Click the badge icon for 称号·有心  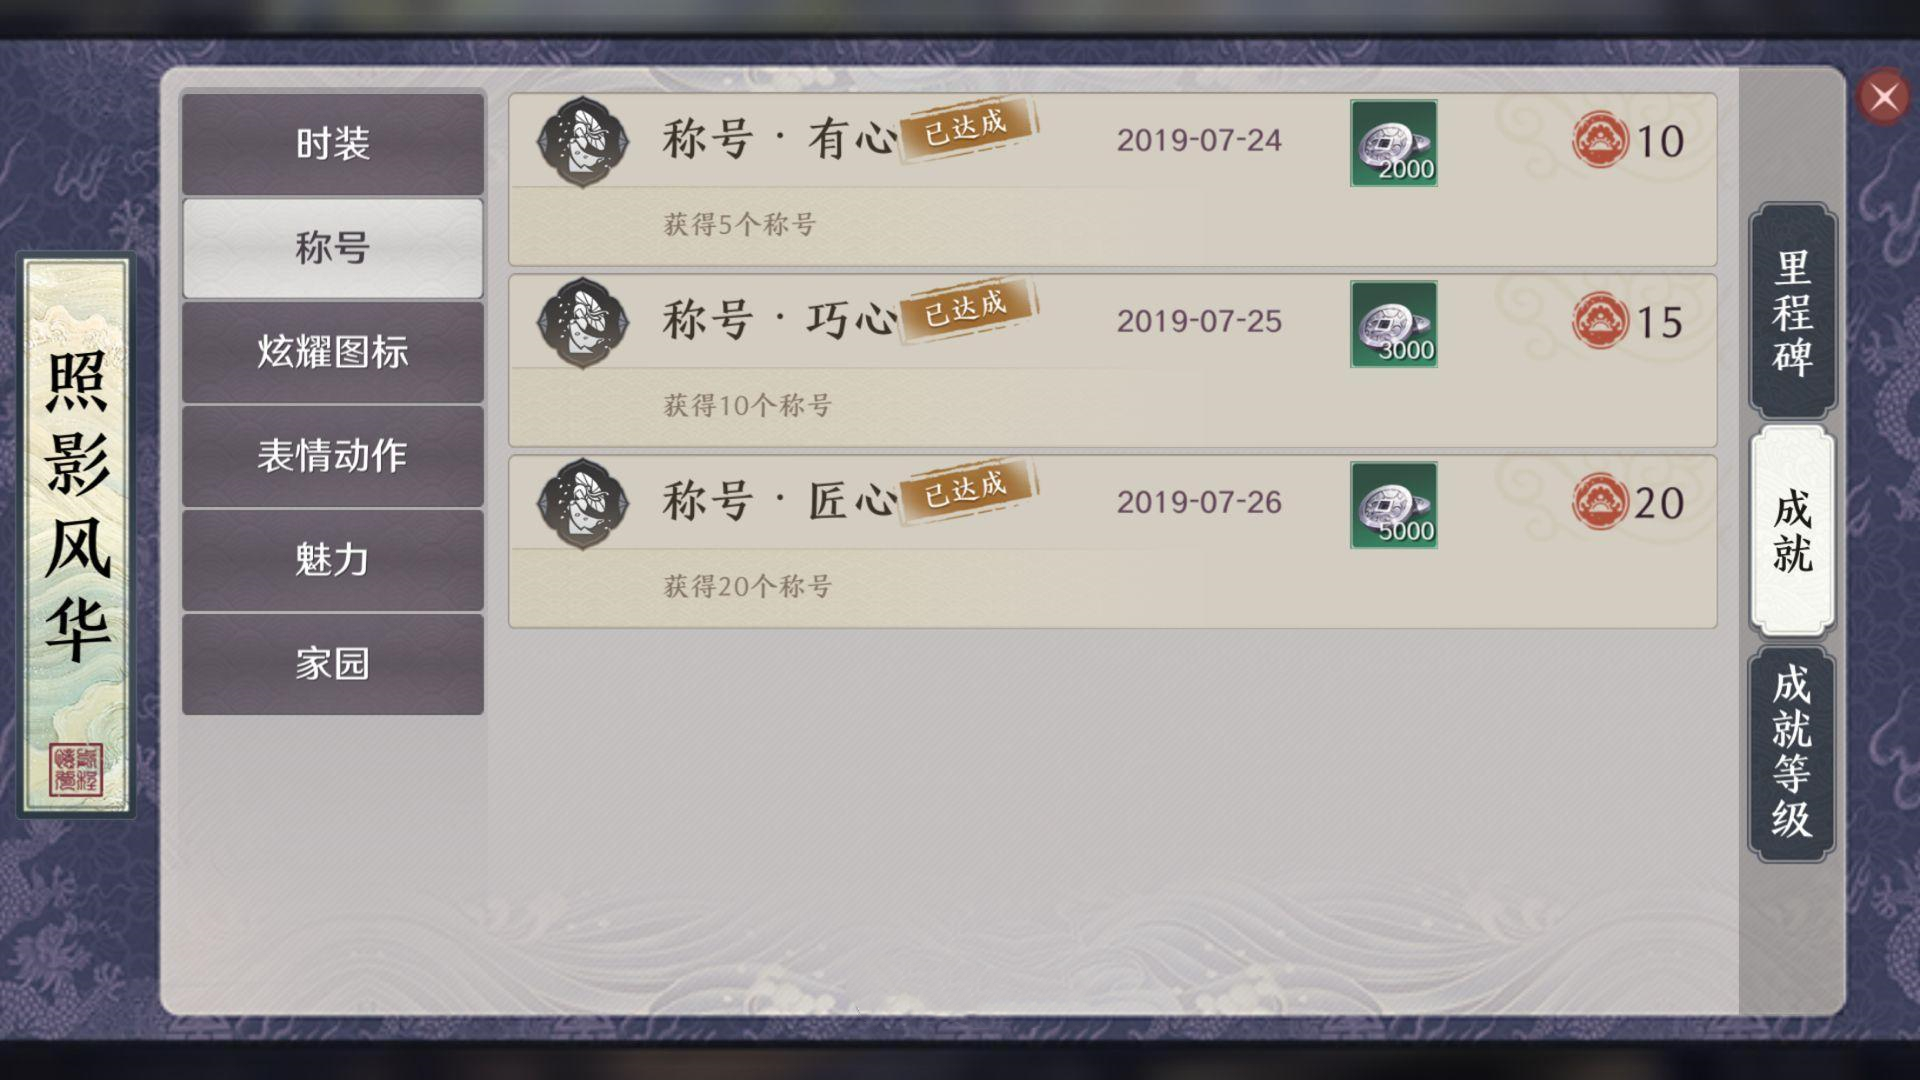click(583, 142)
